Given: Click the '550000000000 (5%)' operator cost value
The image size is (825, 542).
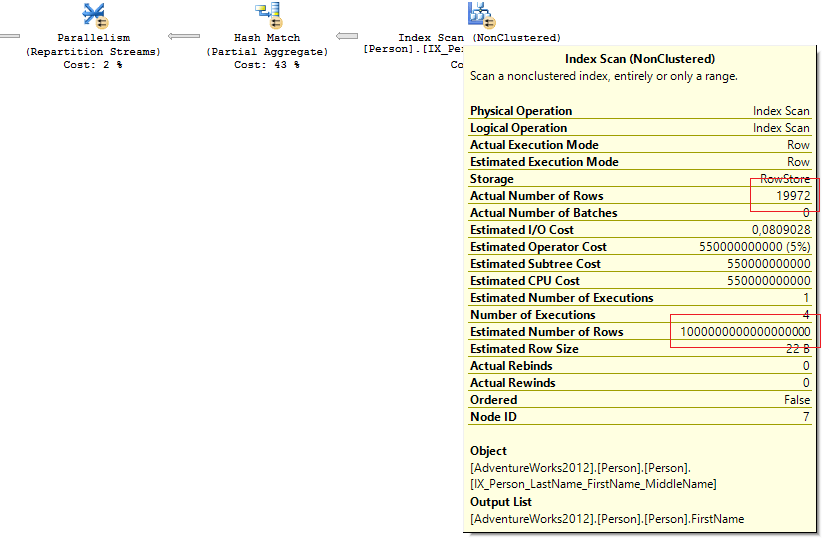Looking at the screenshot, I should pyautogui.click(x=754, y=247).
